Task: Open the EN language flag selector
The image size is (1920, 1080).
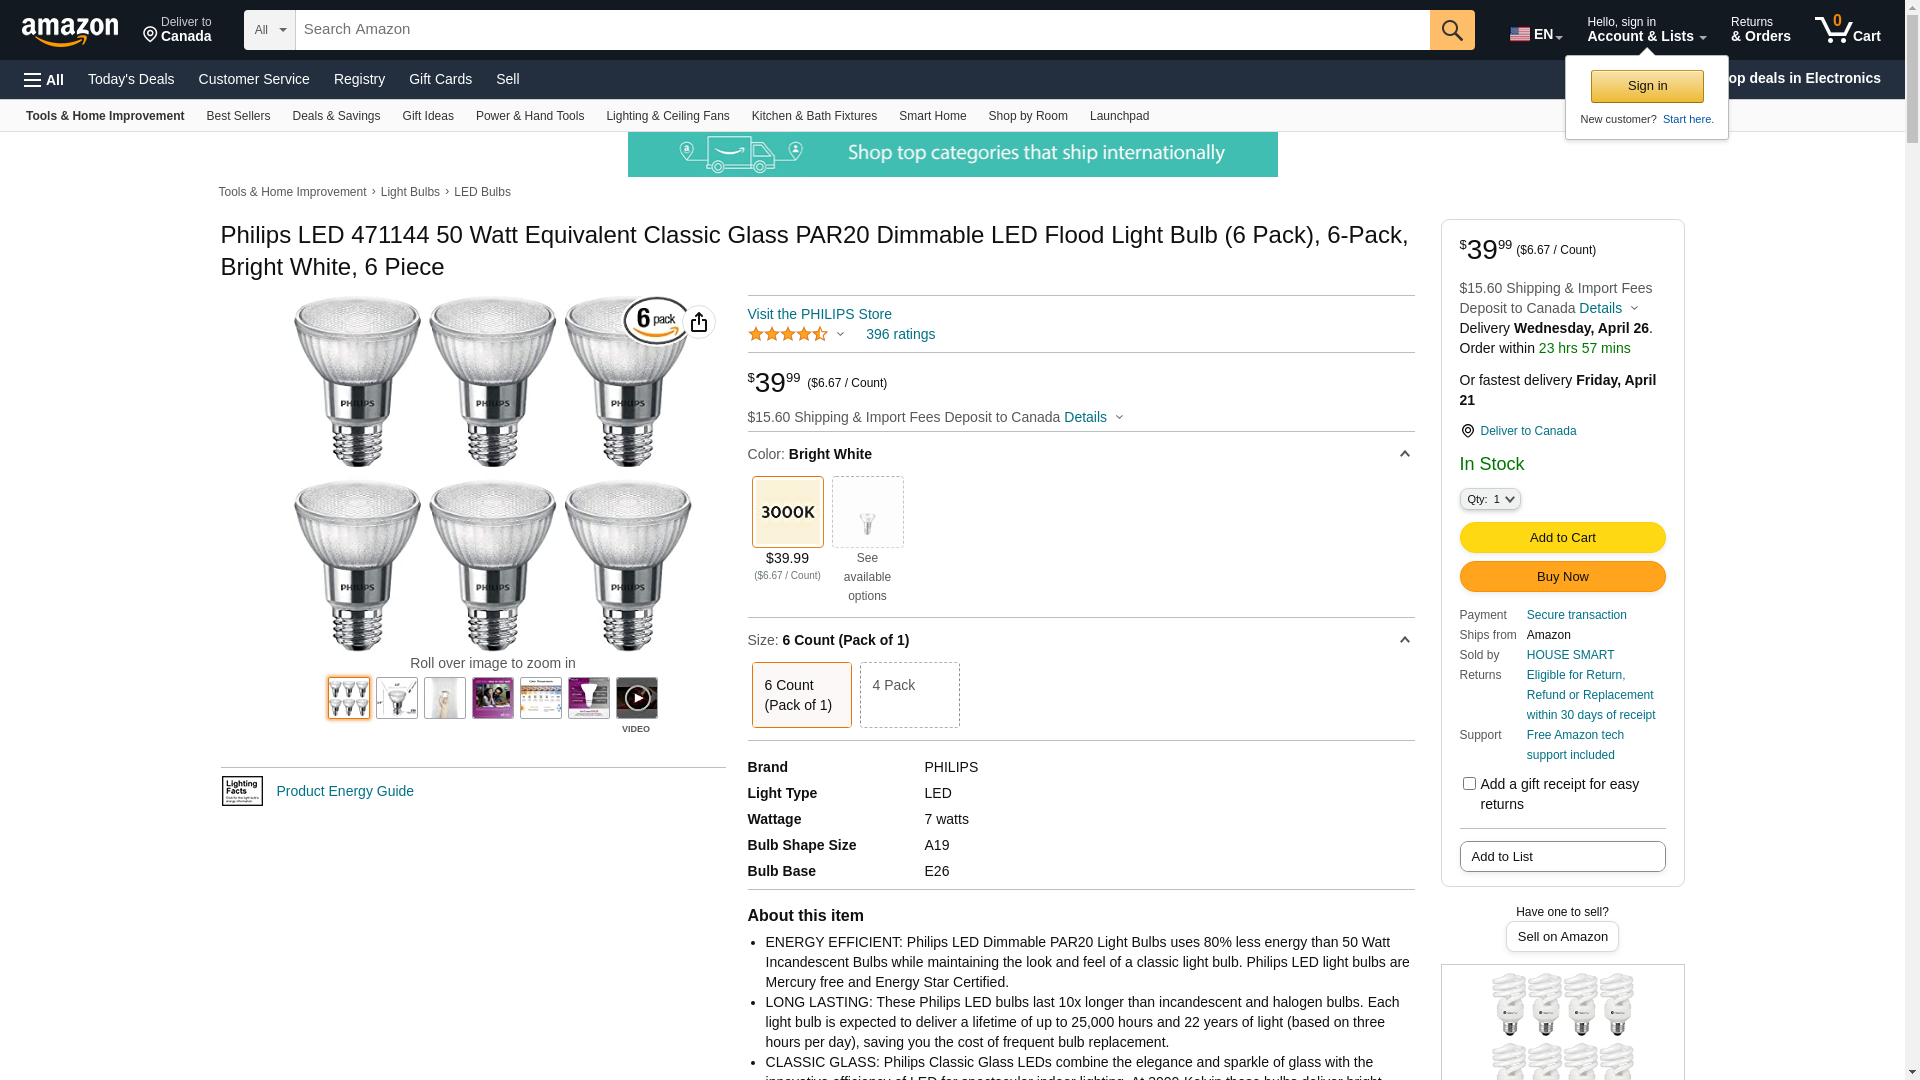Action: tap(1535, 34)
